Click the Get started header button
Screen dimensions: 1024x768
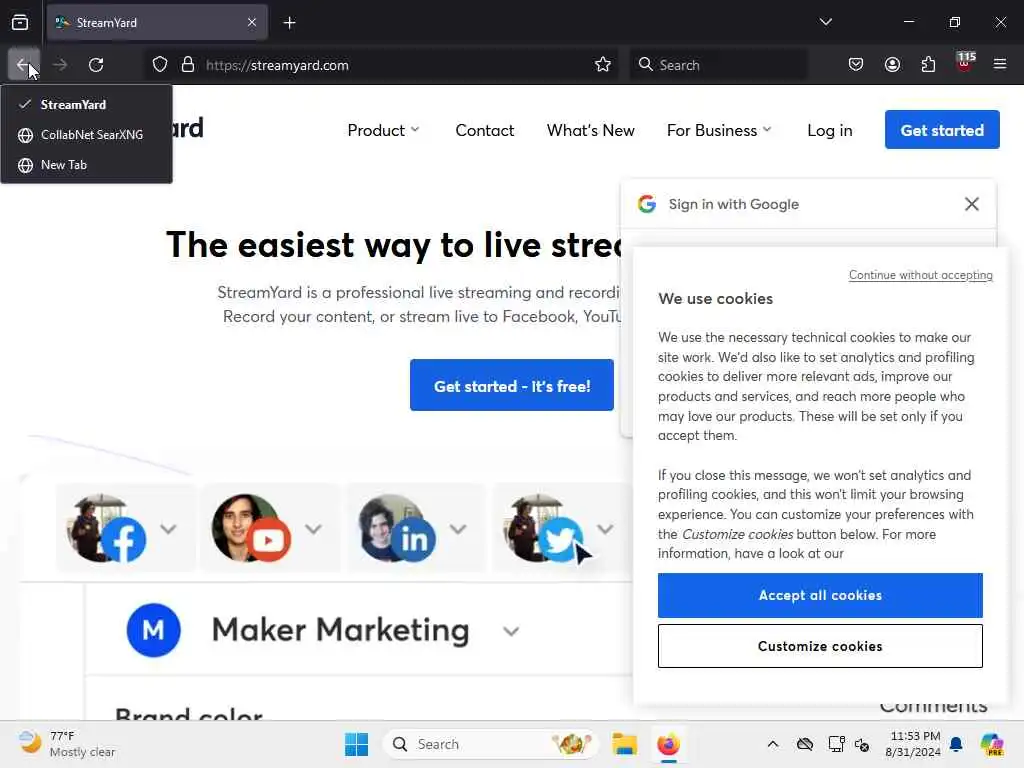(x=942, y=130)
